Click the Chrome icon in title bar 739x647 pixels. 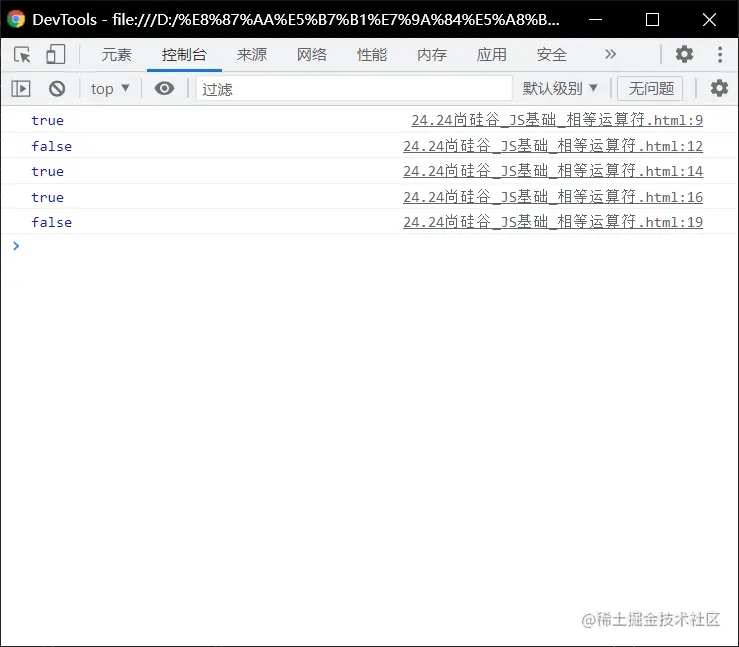(16, 19)
